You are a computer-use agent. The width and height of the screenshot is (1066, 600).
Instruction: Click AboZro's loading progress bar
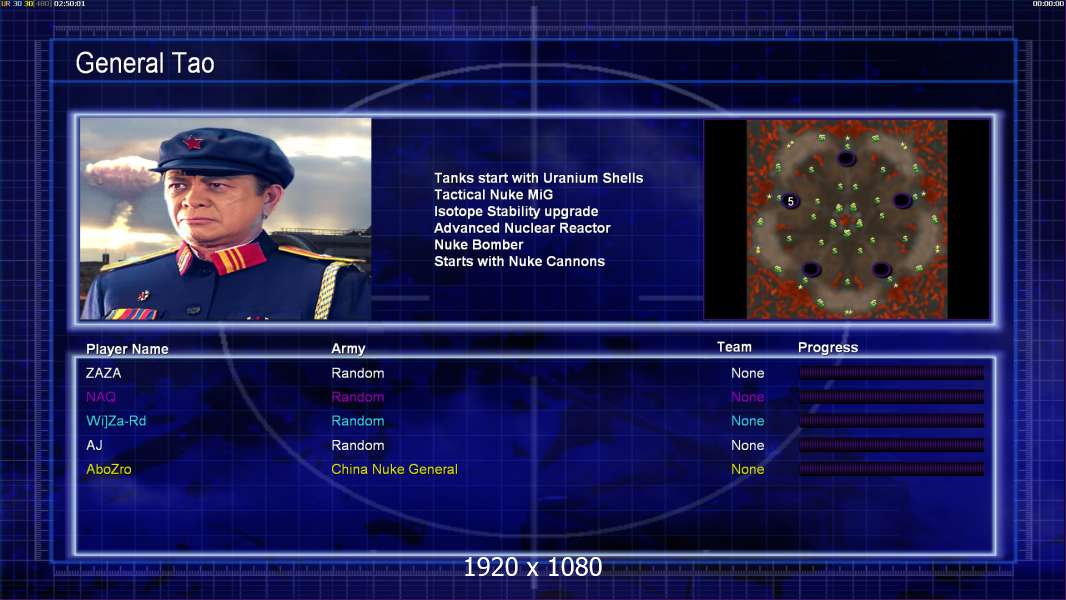click(x=891, y=469)
